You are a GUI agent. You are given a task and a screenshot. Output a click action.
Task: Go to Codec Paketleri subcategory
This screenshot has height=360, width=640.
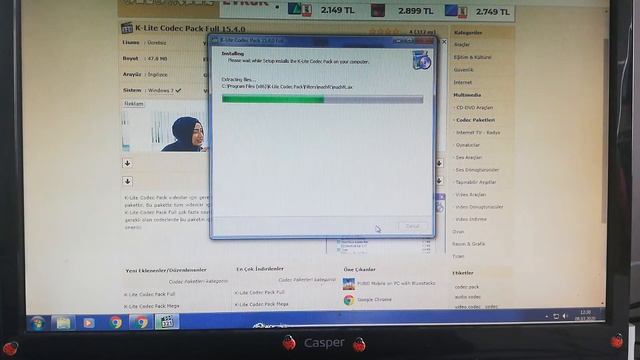pyautogui.click(x=476, y=120)
